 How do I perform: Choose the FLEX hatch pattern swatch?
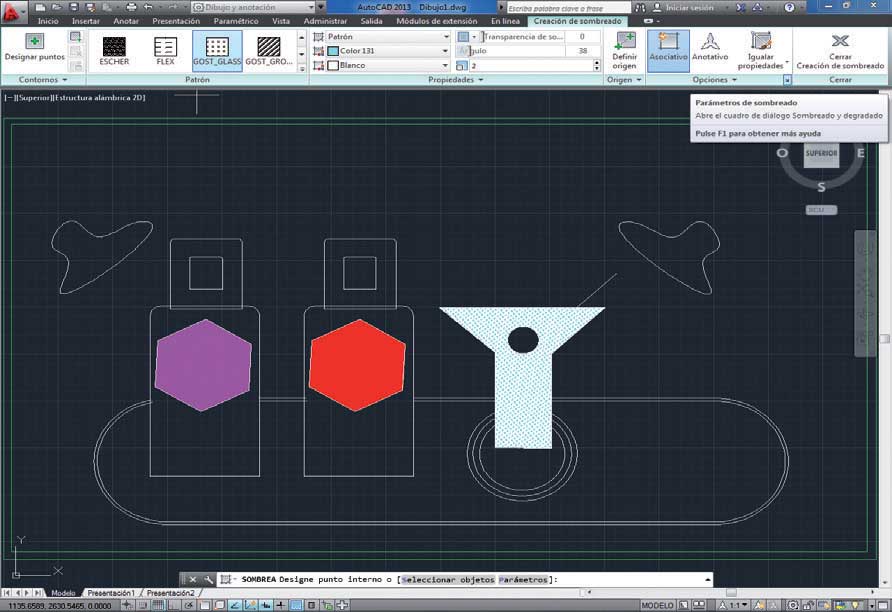click(165, 47)
